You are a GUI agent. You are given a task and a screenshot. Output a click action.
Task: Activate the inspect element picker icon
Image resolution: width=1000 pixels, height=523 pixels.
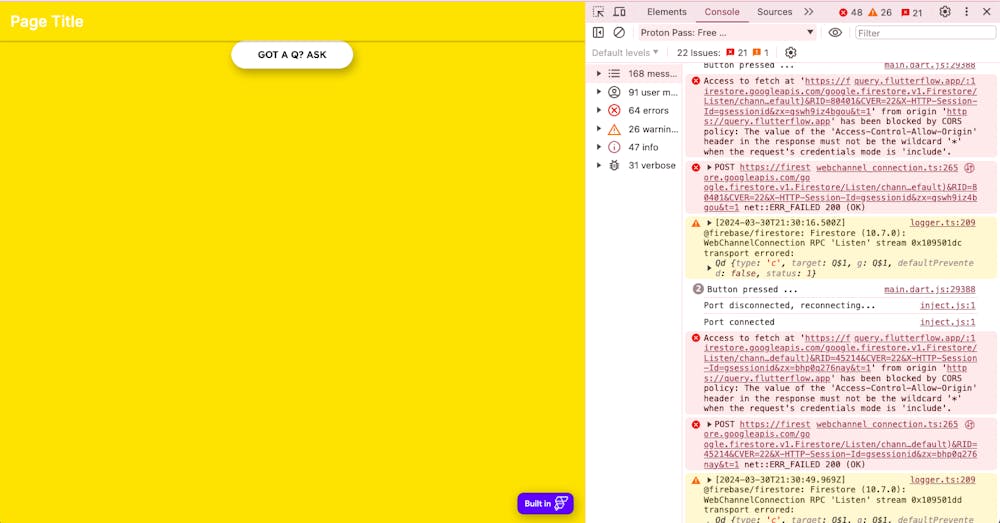(598, 12)
